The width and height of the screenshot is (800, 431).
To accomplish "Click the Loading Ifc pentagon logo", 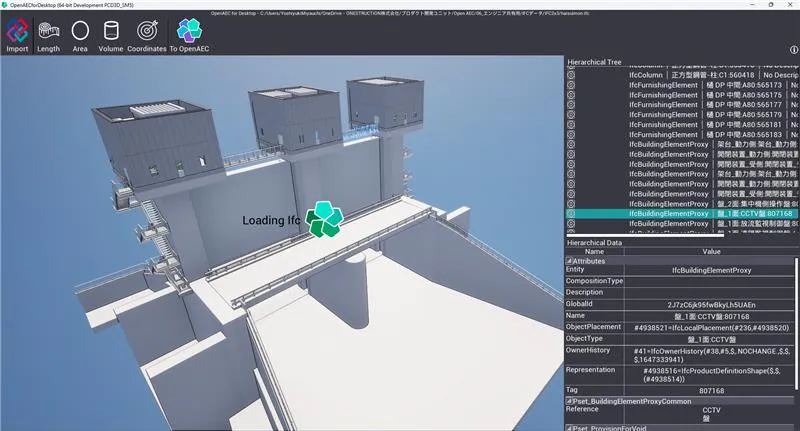I will pos(323,219).
